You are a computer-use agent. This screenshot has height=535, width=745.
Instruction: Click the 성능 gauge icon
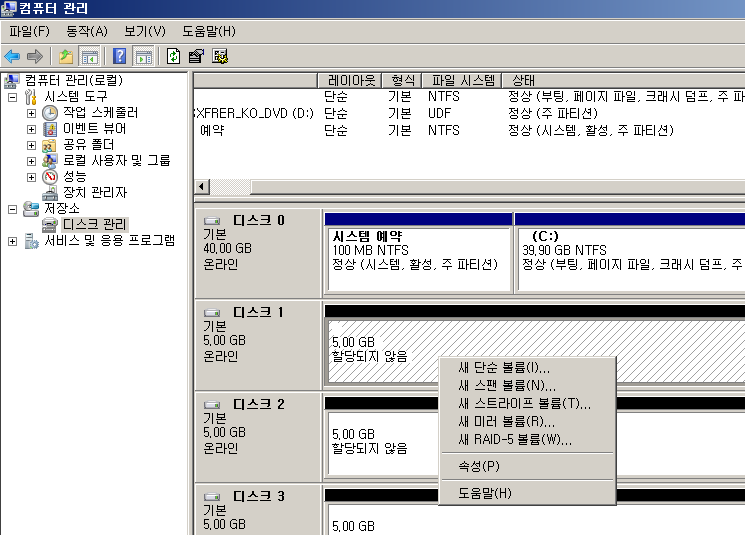click(50, 177)
